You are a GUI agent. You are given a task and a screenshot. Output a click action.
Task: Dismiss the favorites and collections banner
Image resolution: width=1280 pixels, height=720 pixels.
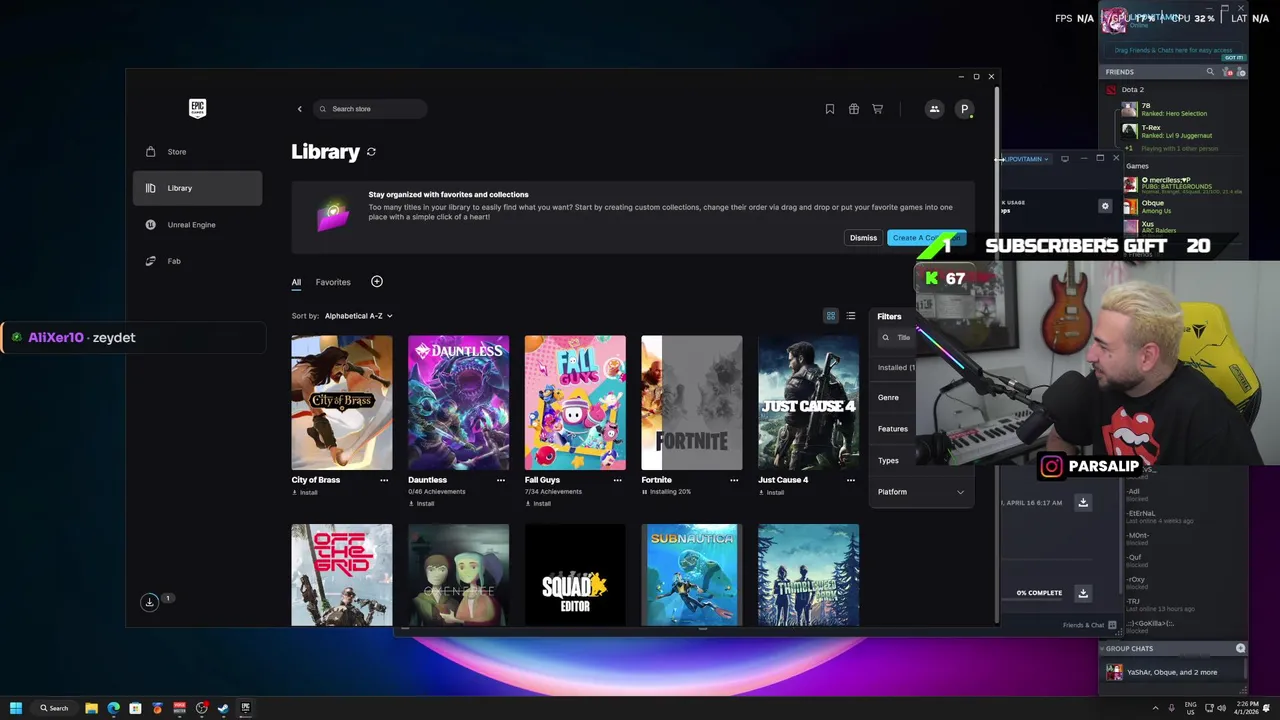pos(863,238)
